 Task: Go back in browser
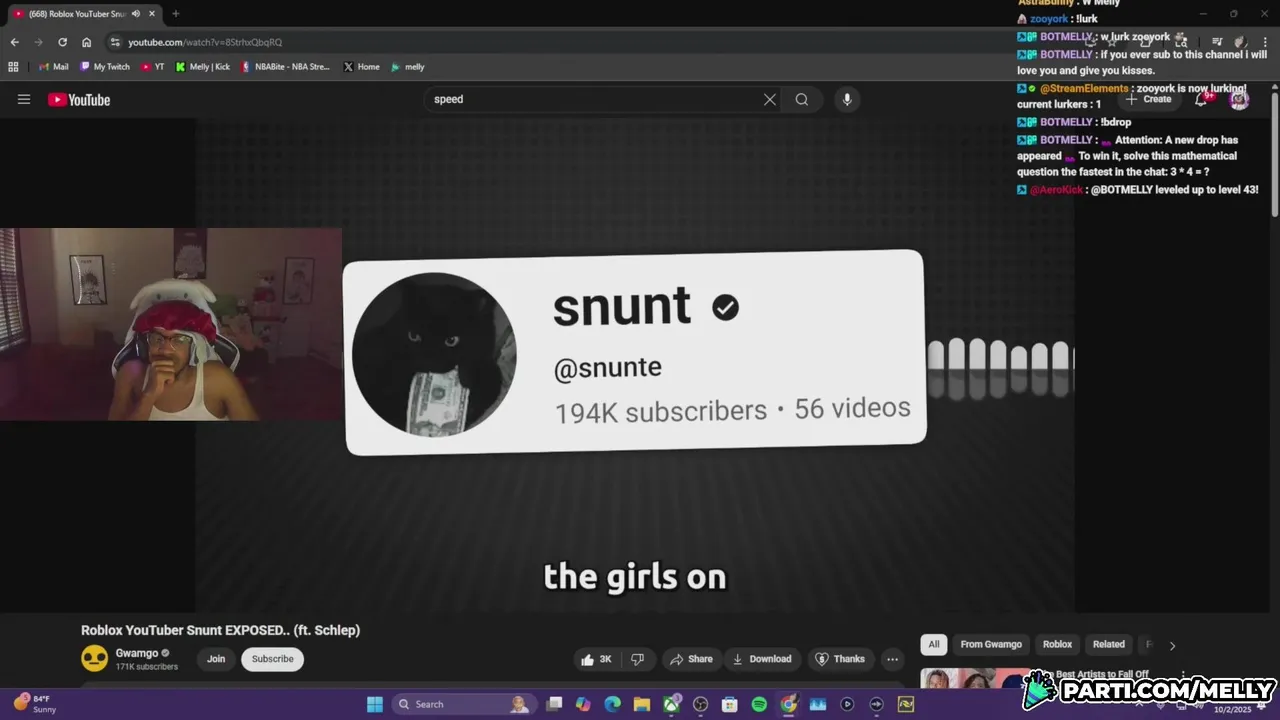point(14,42)
